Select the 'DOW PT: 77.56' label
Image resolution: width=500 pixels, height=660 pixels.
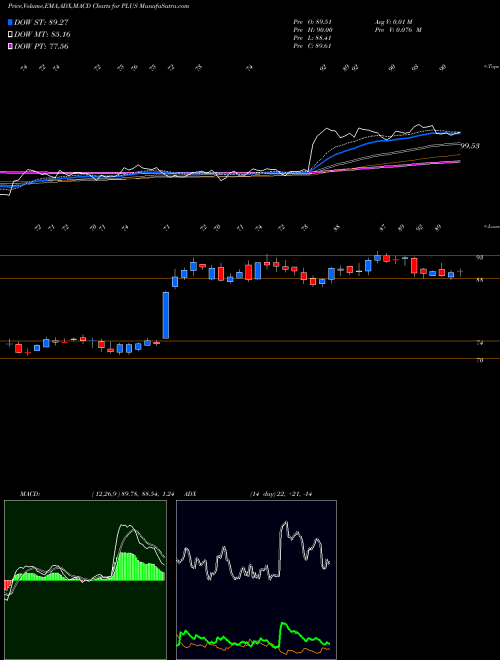click(x=41, y=46)
